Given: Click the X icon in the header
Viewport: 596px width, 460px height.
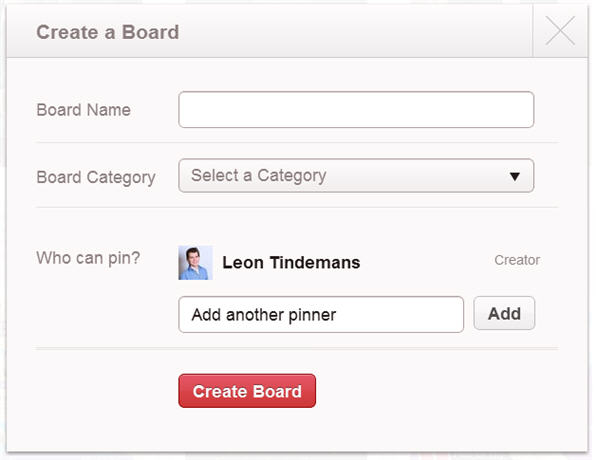Looking at the screenshot, I should pos(560,30).
